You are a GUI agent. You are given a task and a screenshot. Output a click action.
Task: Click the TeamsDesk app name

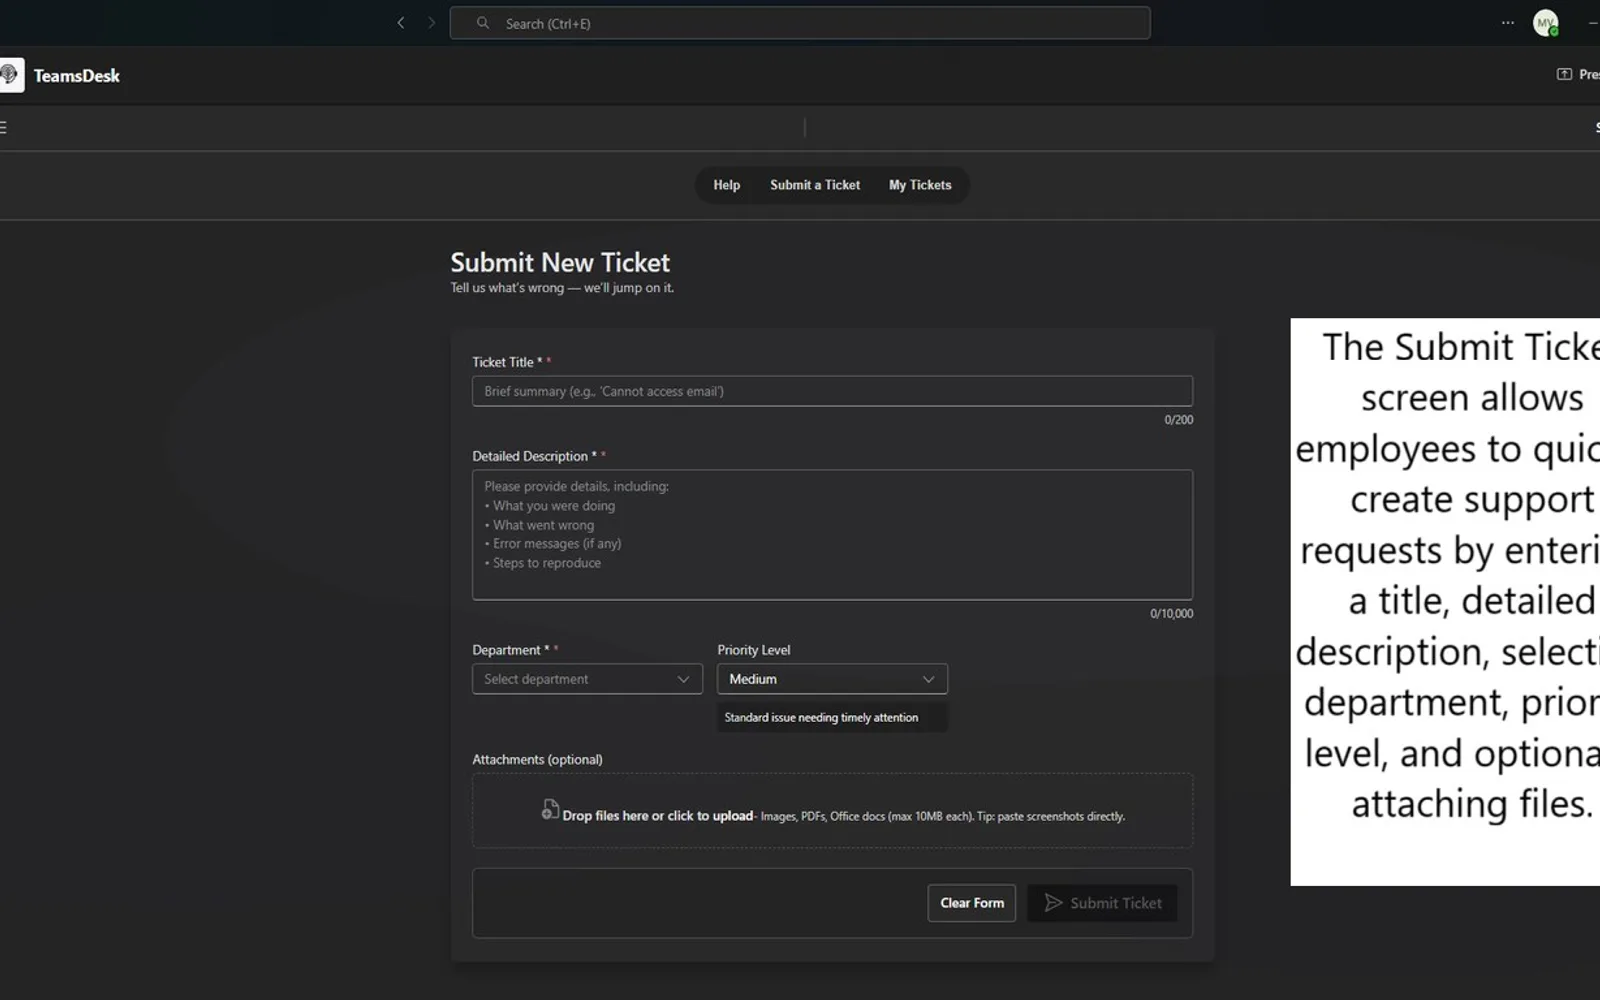77,76
